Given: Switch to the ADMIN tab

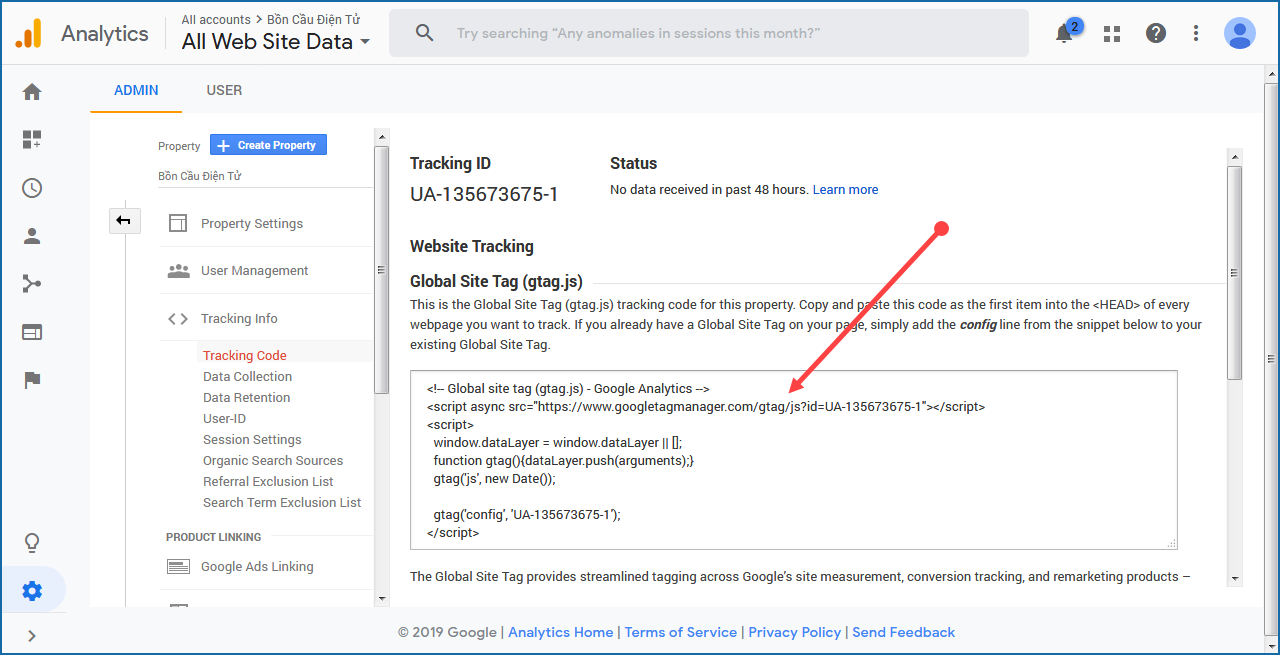Looking at the screenshot, I should click(136, 90).
